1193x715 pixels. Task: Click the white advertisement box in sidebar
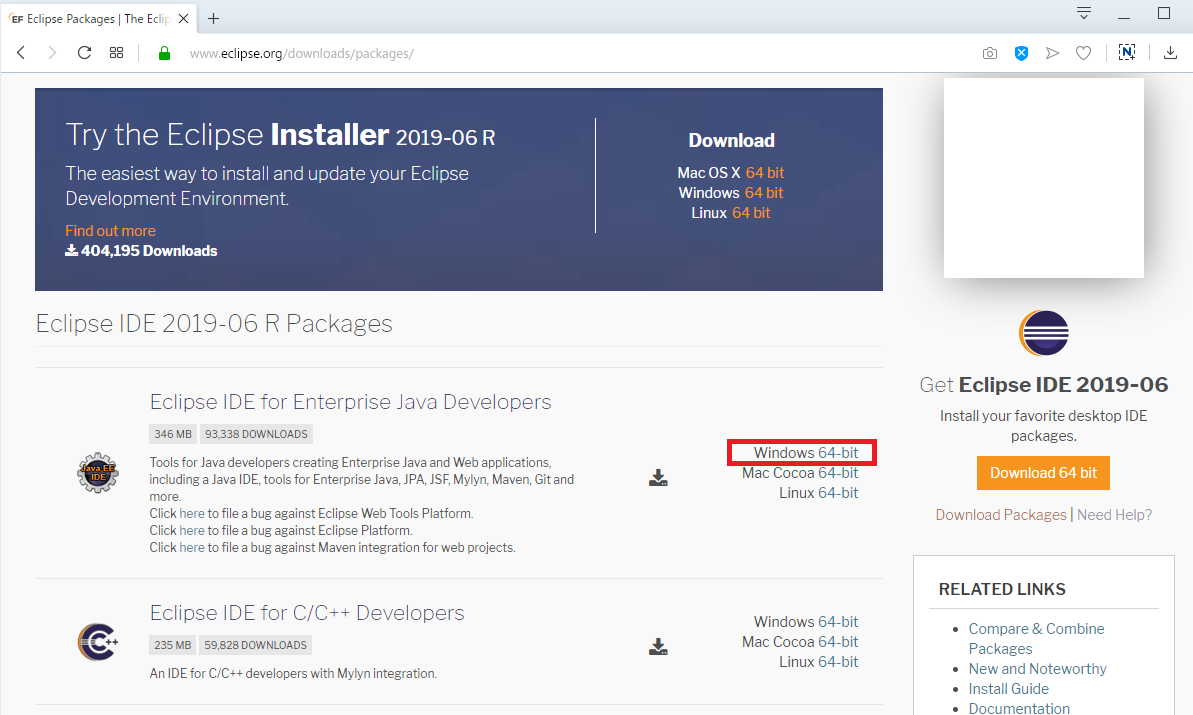coord(1044,178)
